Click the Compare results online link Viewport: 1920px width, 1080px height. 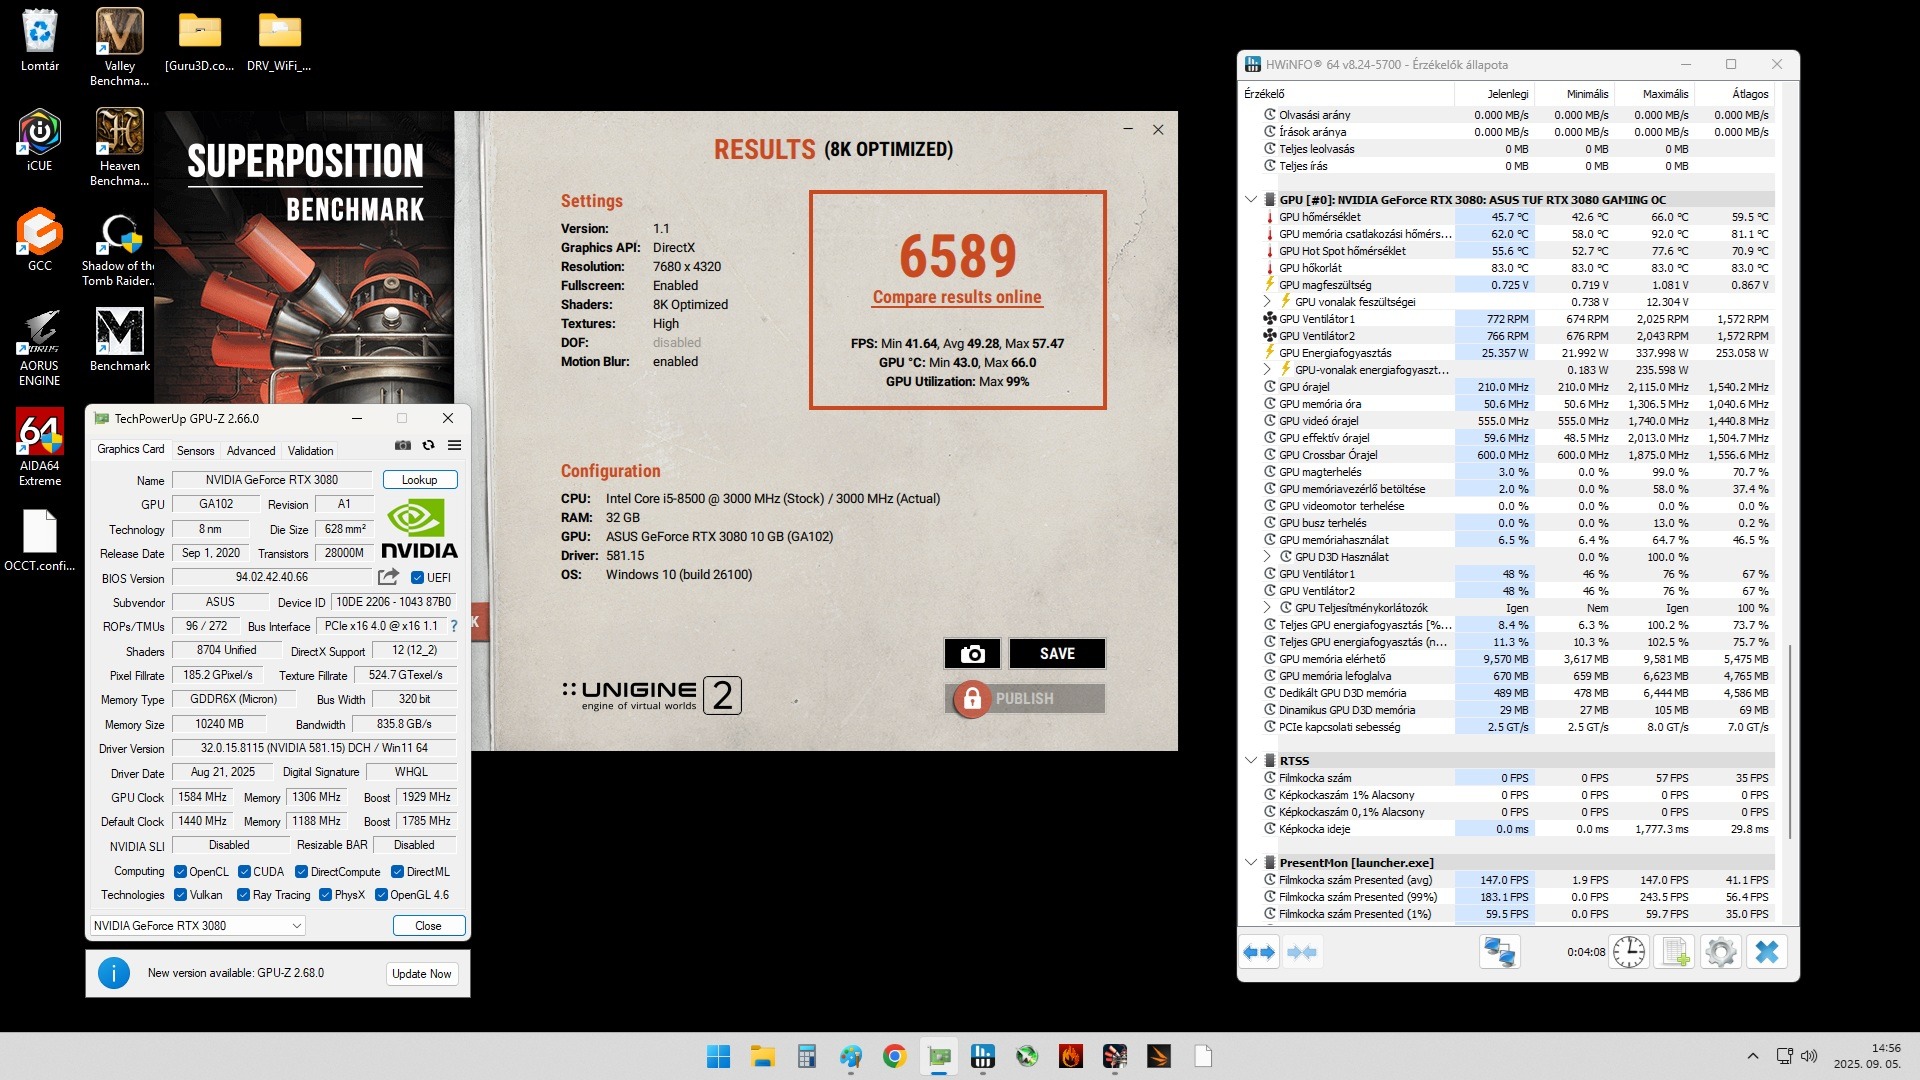957,297
